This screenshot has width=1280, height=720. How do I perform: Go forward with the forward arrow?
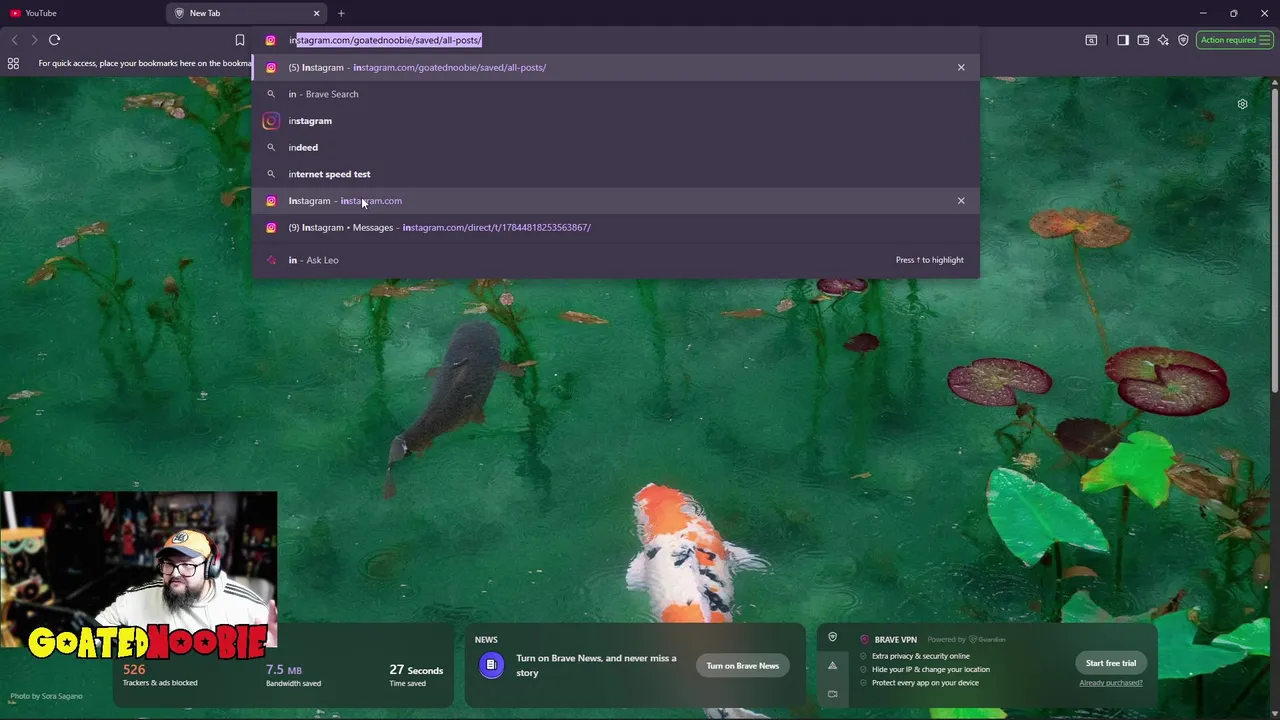[x=34, y=40]
